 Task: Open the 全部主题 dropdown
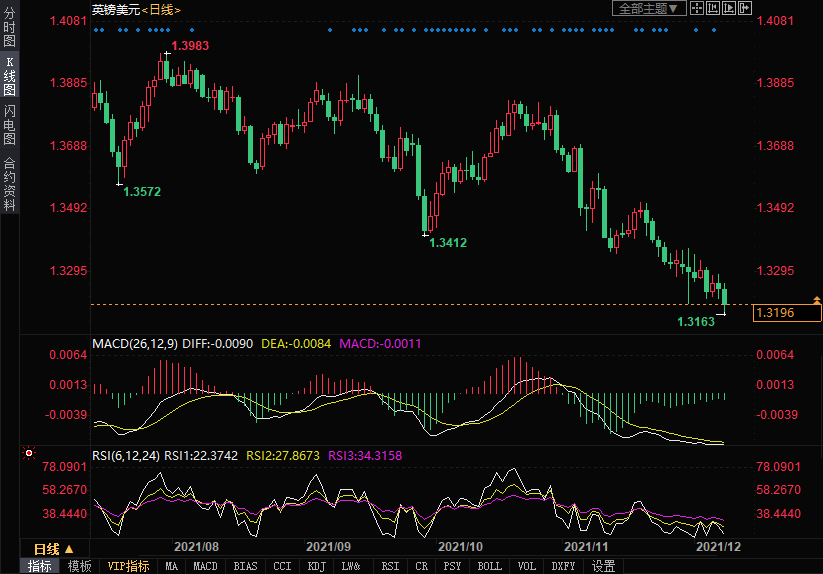[x=648, y=8]
